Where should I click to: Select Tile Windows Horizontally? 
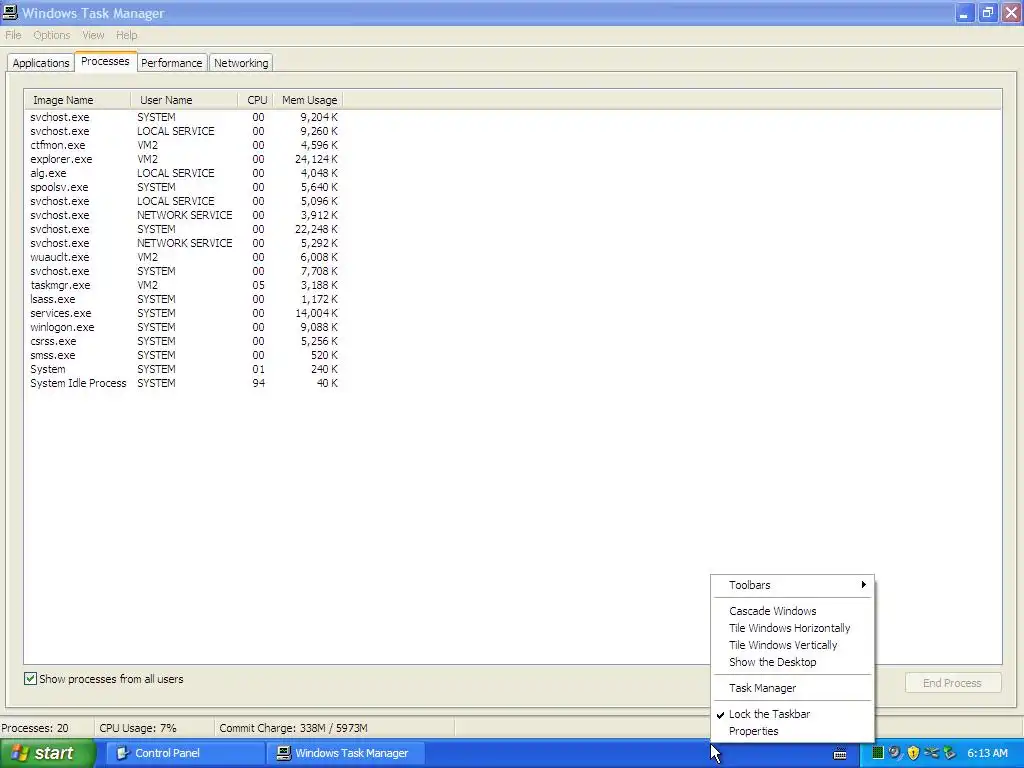pyautogui.click(x=792, y=628)
